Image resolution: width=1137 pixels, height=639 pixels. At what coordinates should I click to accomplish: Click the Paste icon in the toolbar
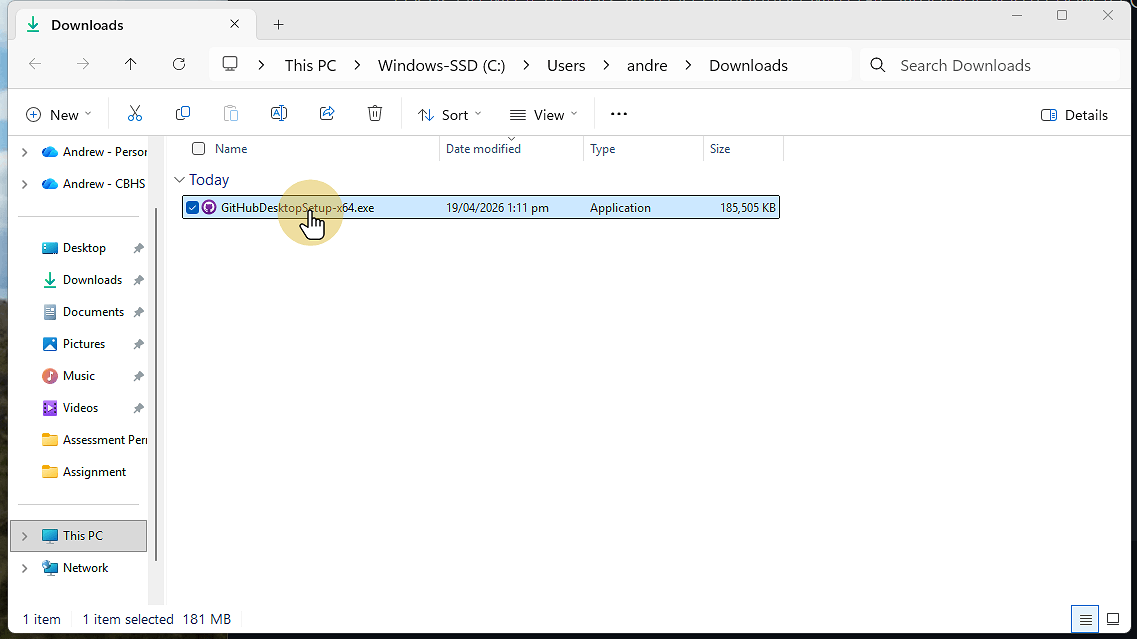[231, 113]
